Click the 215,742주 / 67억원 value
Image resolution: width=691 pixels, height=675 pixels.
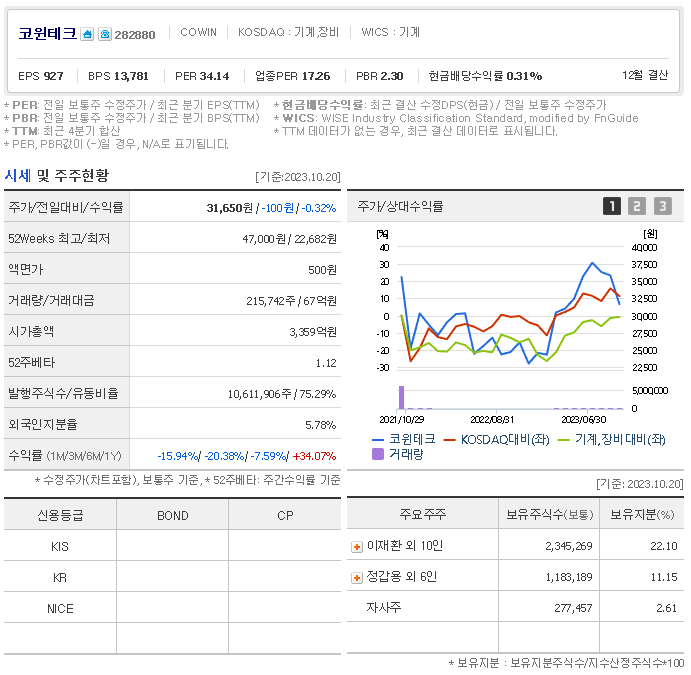click(291, 301)
